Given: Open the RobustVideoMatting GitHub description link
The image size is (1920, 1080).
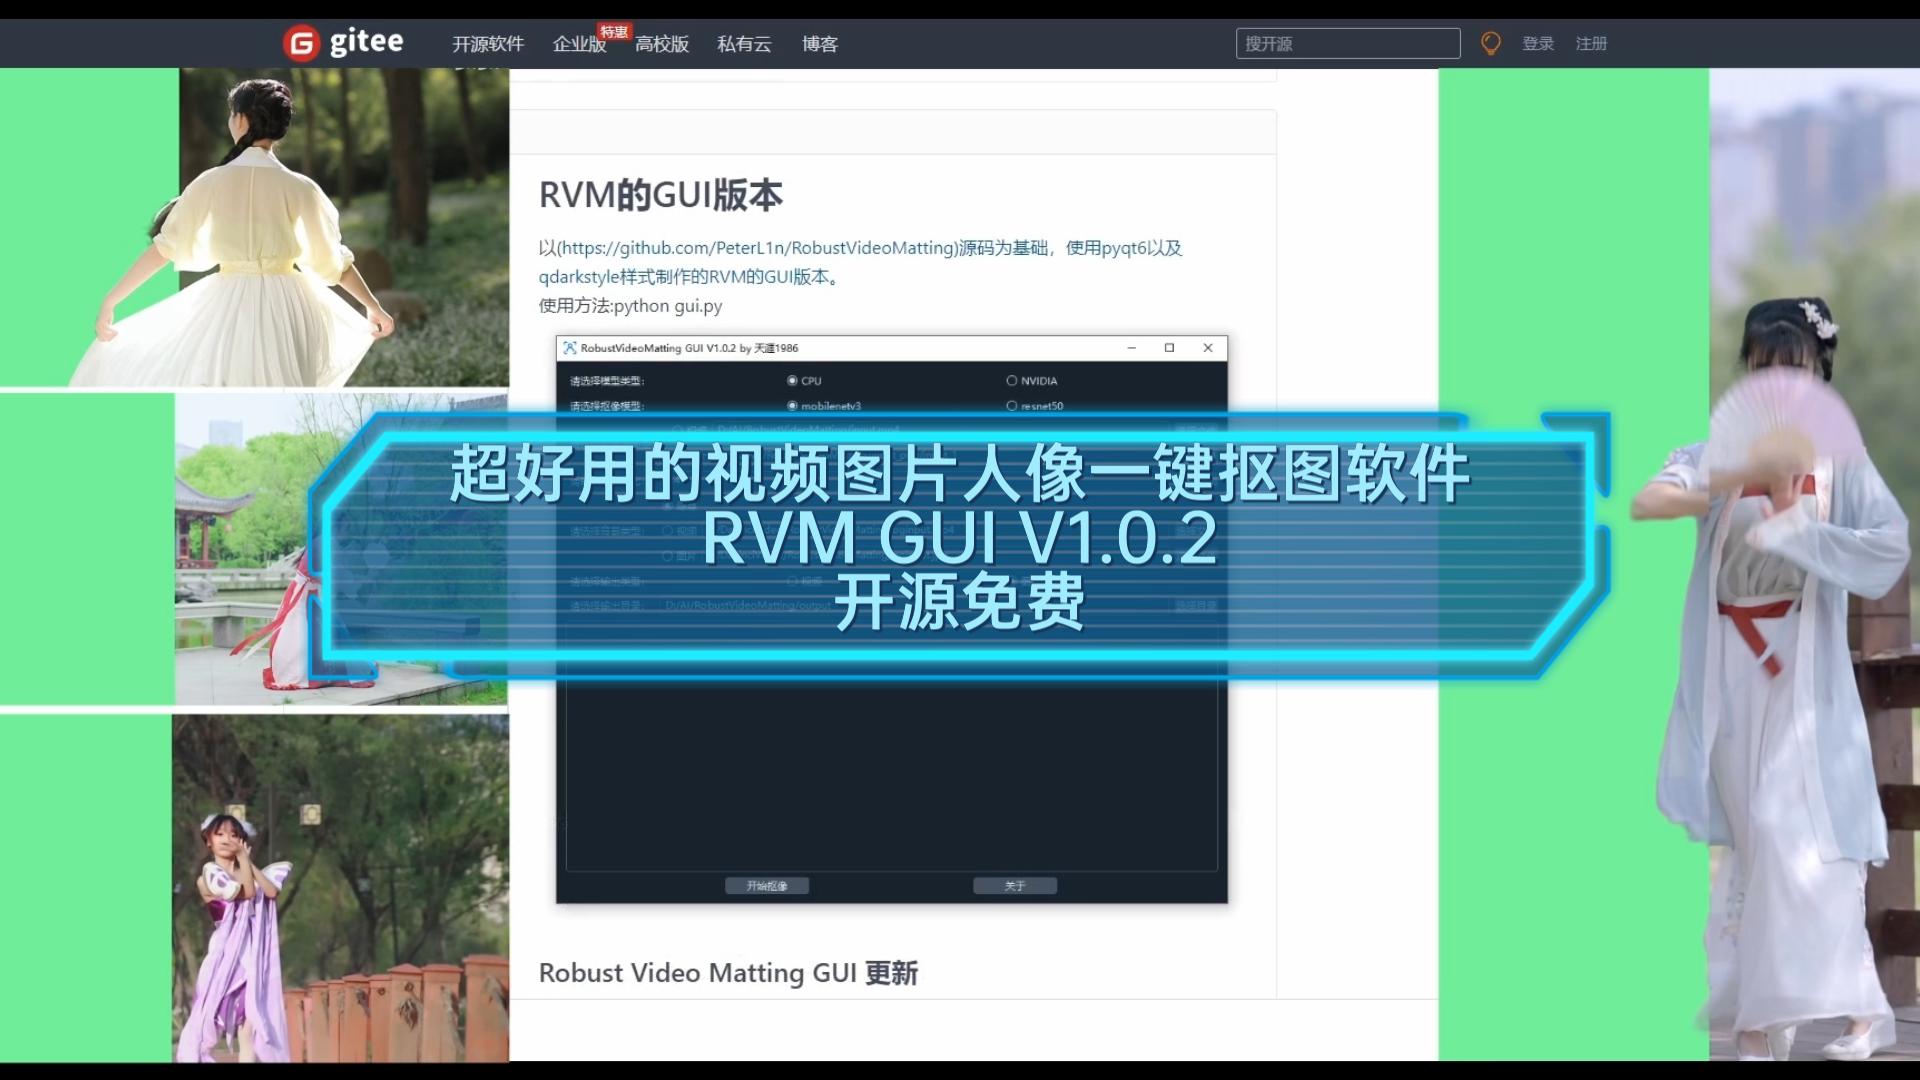Looking at the screenshot, I should click(x=860, y=262).
